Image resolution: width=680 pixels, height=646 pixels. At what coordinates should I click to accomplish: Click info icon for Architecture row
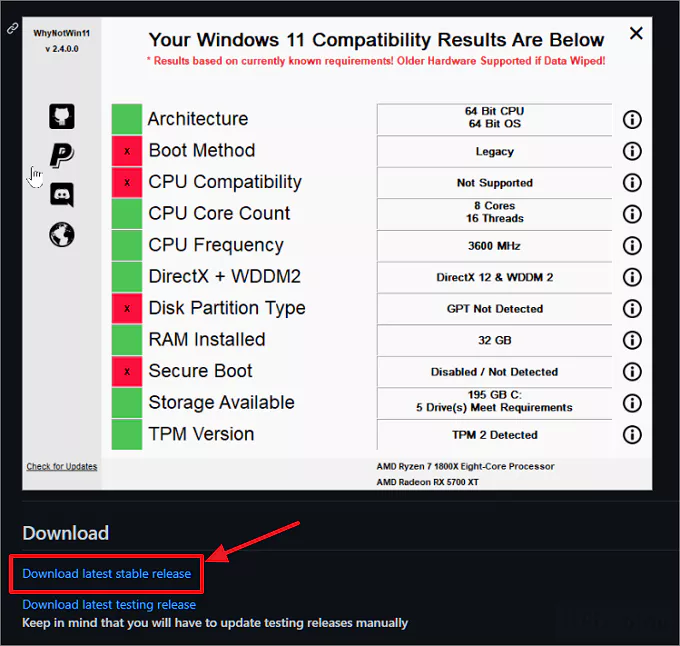tap(632, 119)
